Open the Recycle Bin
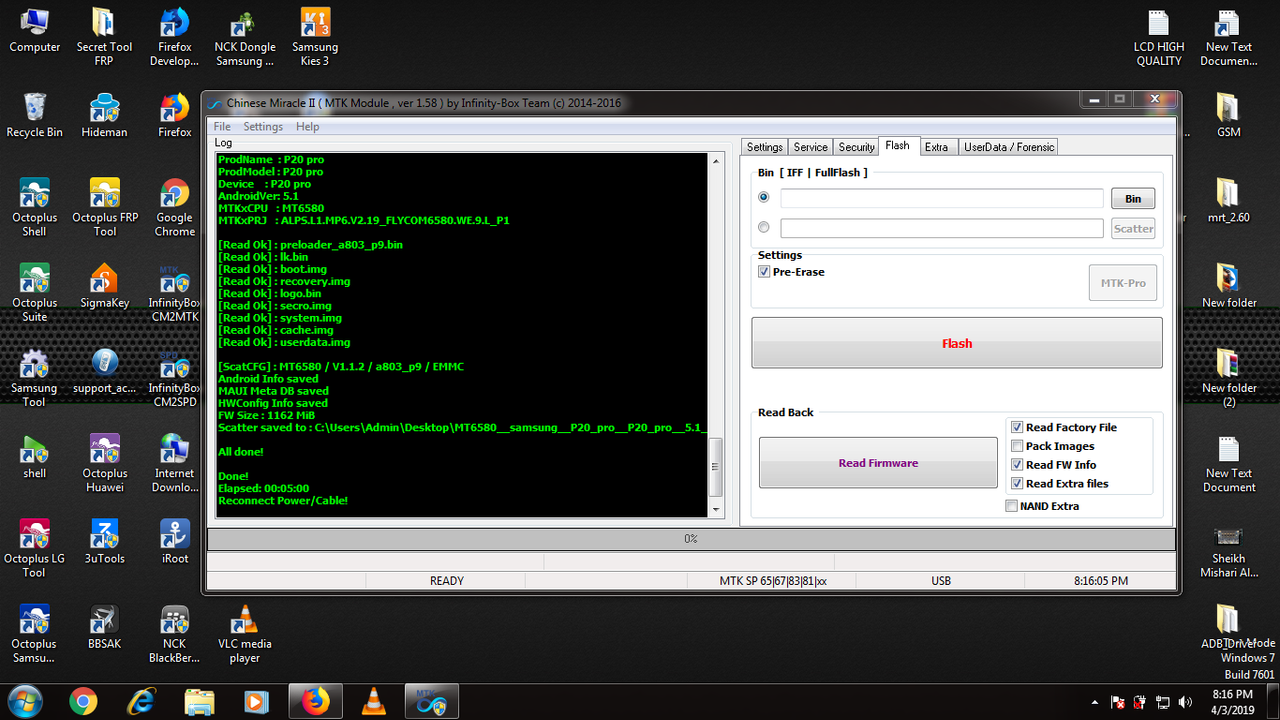Image resolution: width=1280 pixels, height=720 pixels. [x=35, y=114]
